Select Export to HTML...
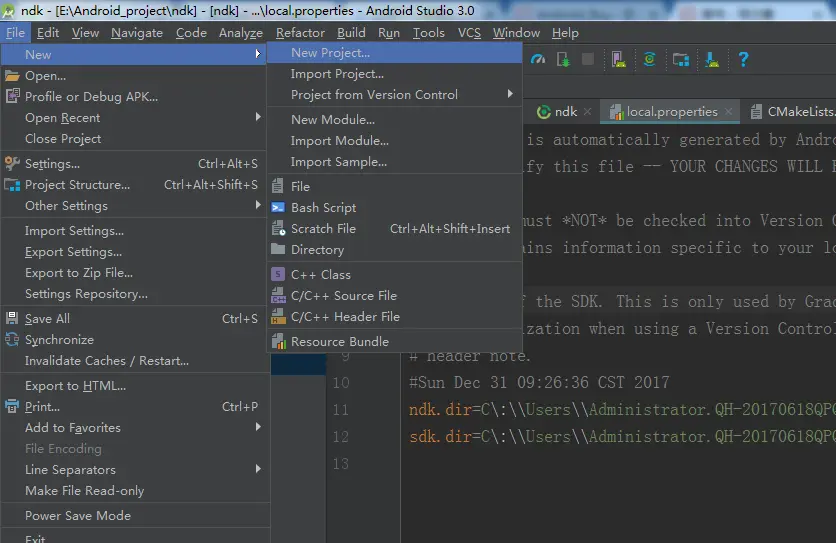836x543 pixels. (133, 386)
